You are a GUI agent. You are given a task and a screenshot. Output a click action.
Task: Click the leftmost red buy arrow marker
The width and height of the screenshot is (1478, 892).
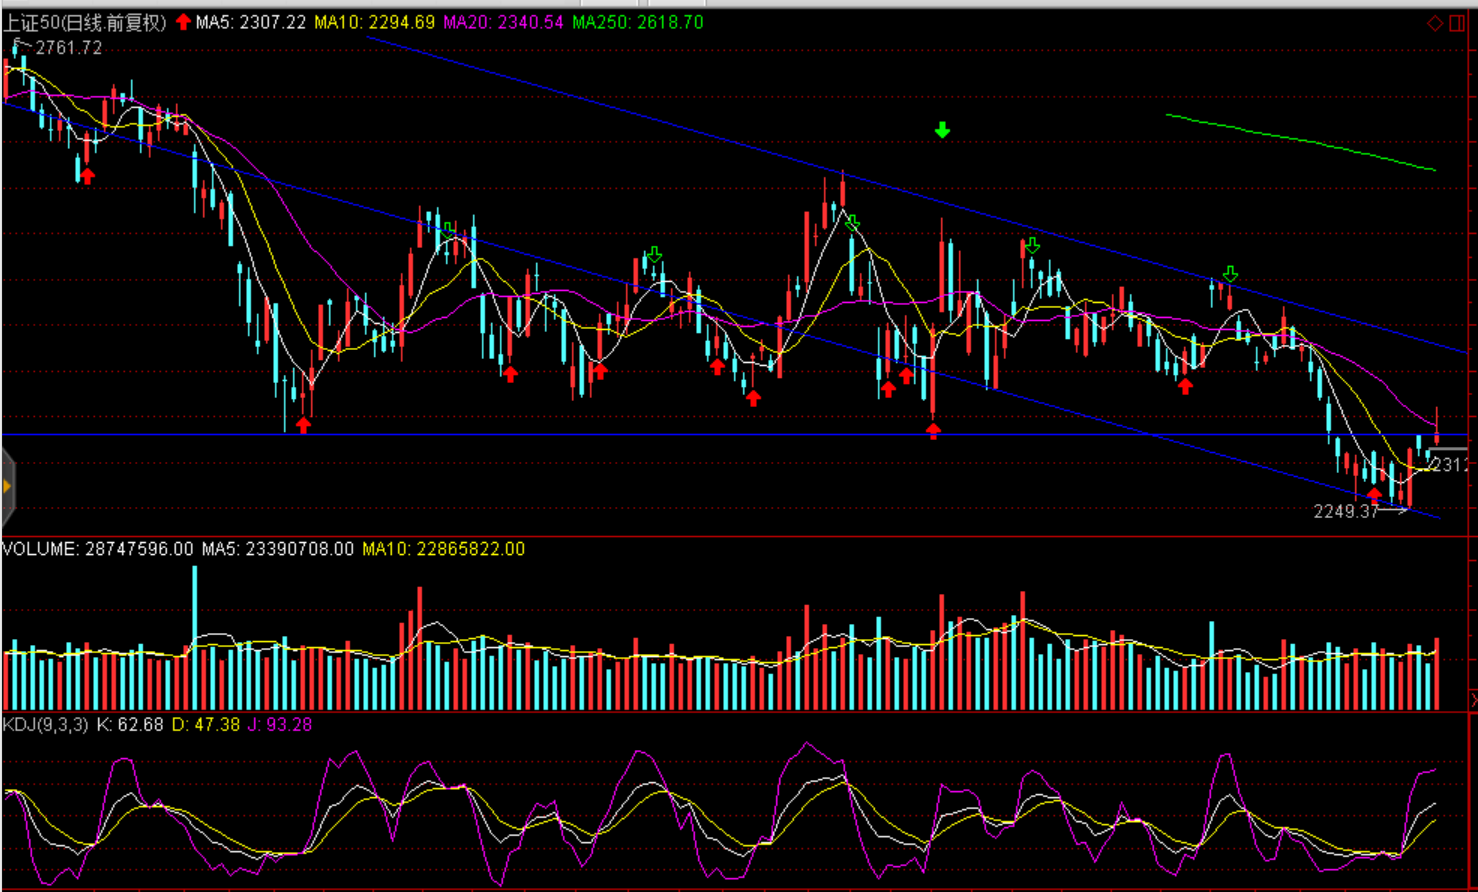click(x=87, y=176)
